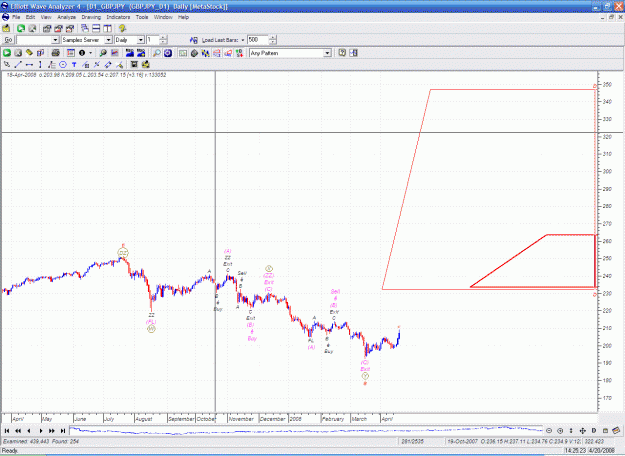Image resolution: width=625 pixels, height=456 pixels.
Task: Open the Tools menu
Action: (x=142, y=17)
